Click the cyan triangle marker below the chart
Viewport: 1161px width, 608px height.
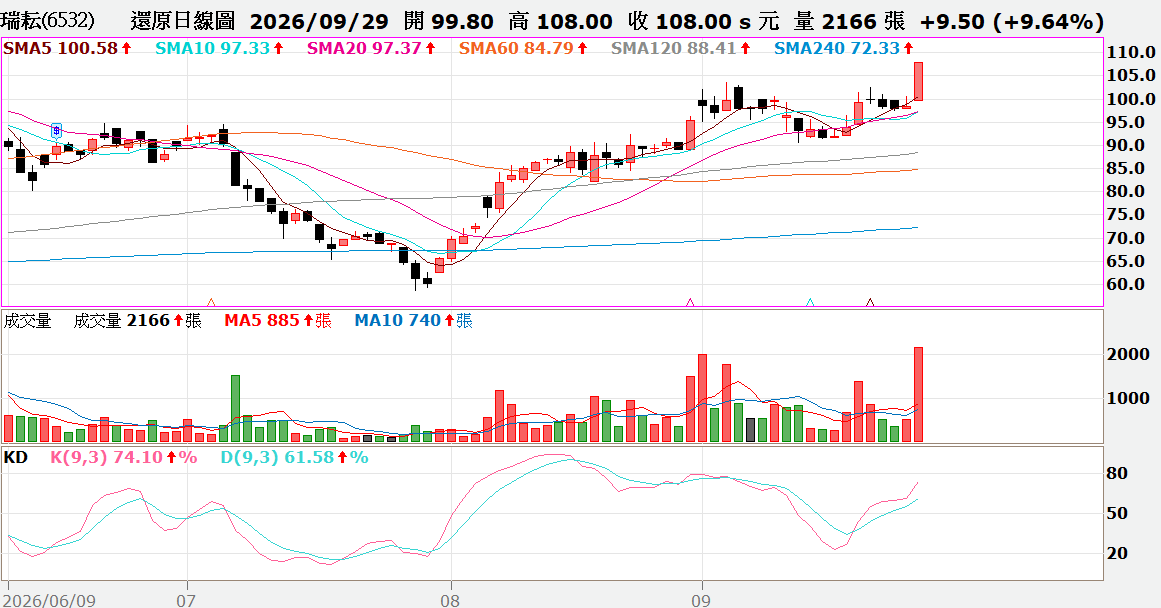point(810,303)
